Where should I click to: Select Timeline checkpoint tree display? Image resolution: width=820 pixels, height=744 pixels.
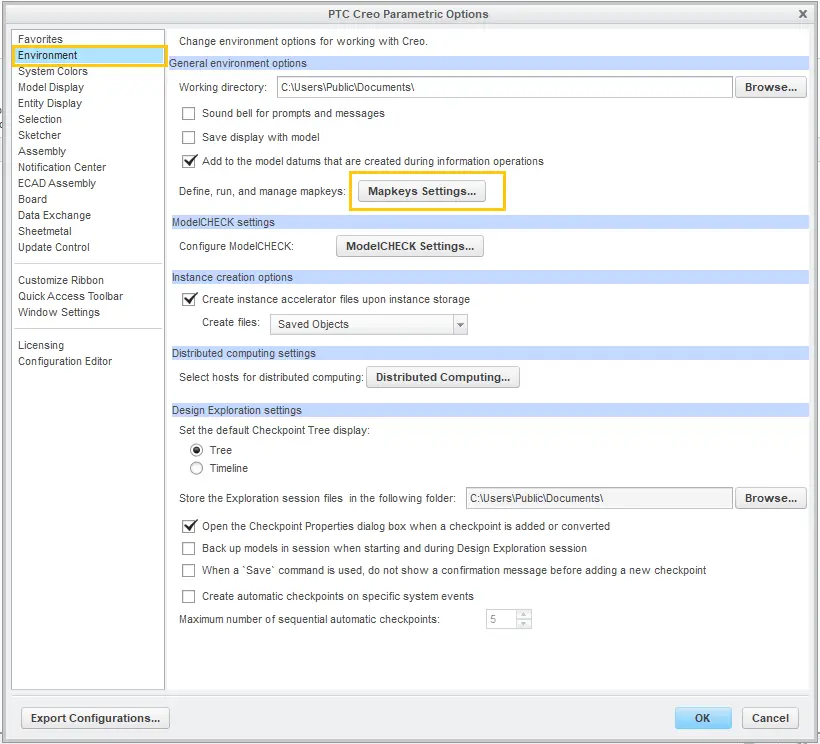click(197, 468)
